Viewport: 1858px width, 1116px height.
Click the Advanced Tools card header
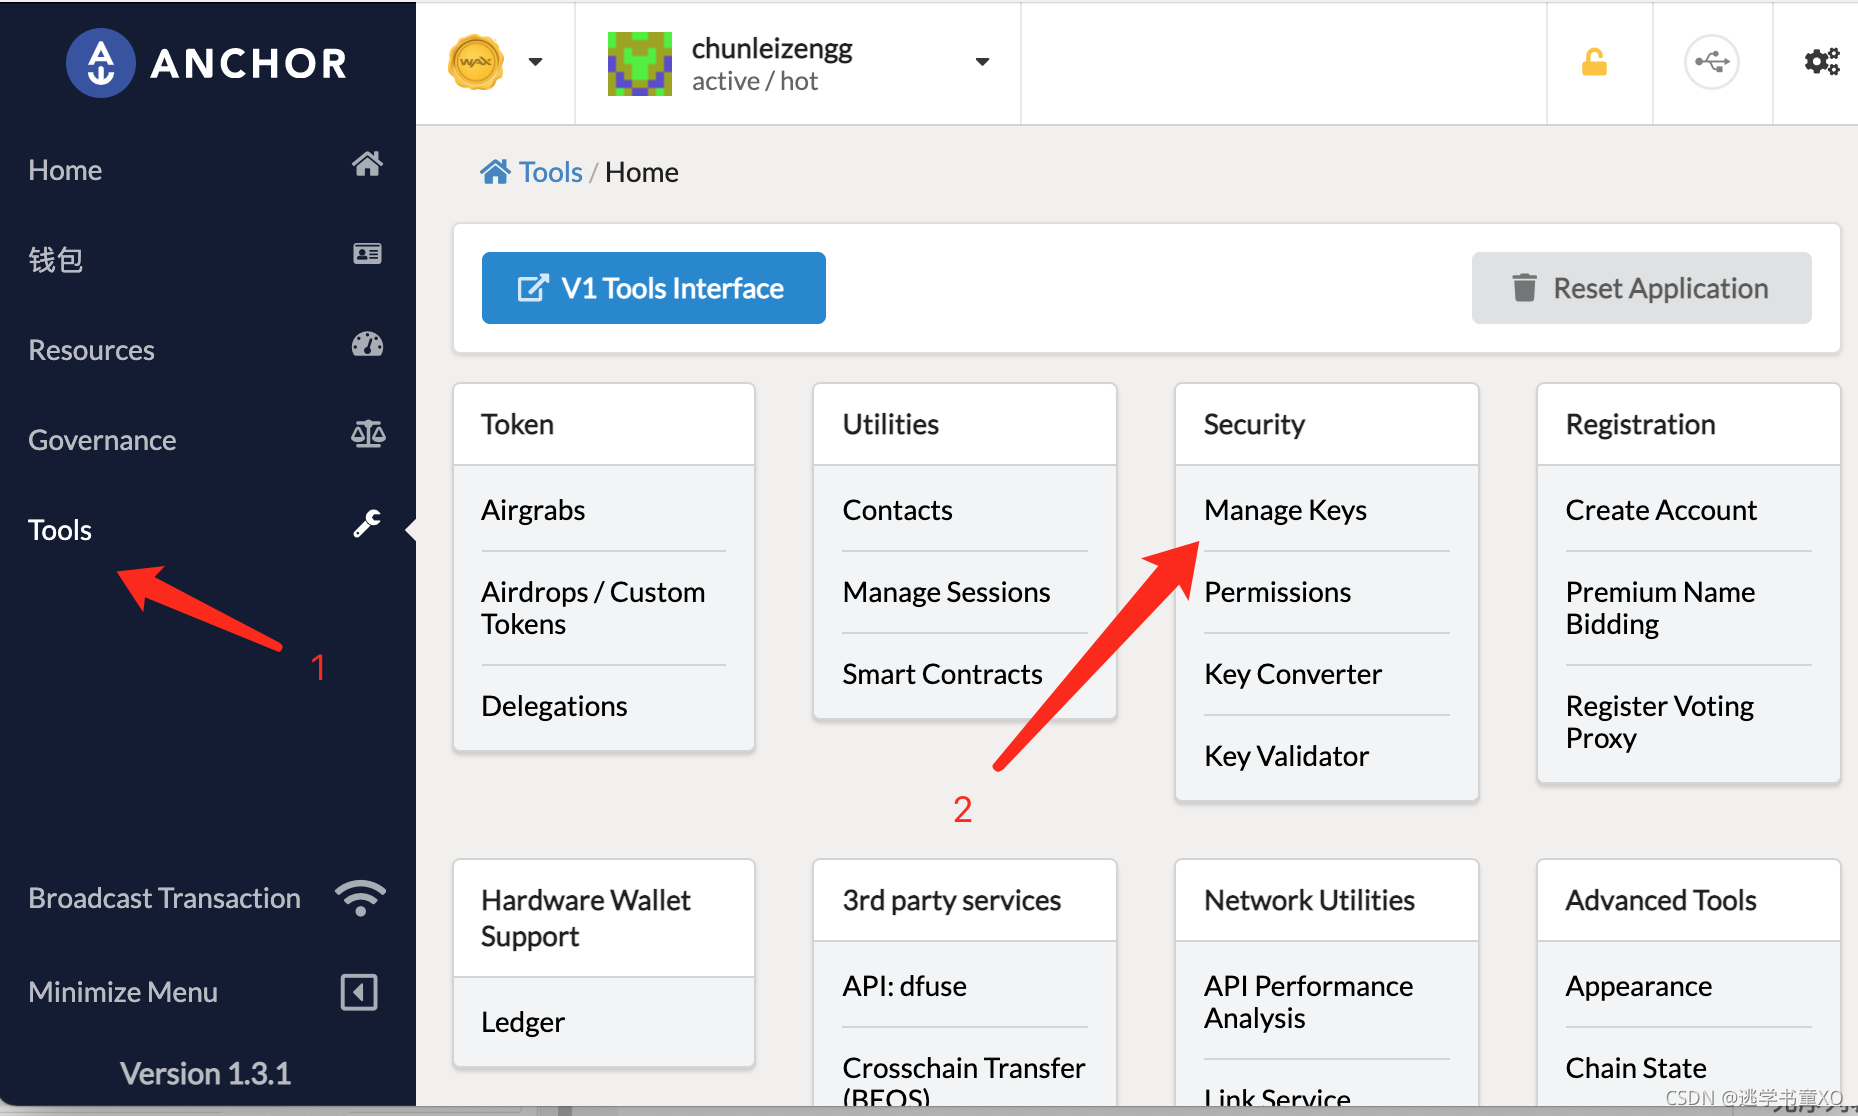click(x=1688, y=900)
